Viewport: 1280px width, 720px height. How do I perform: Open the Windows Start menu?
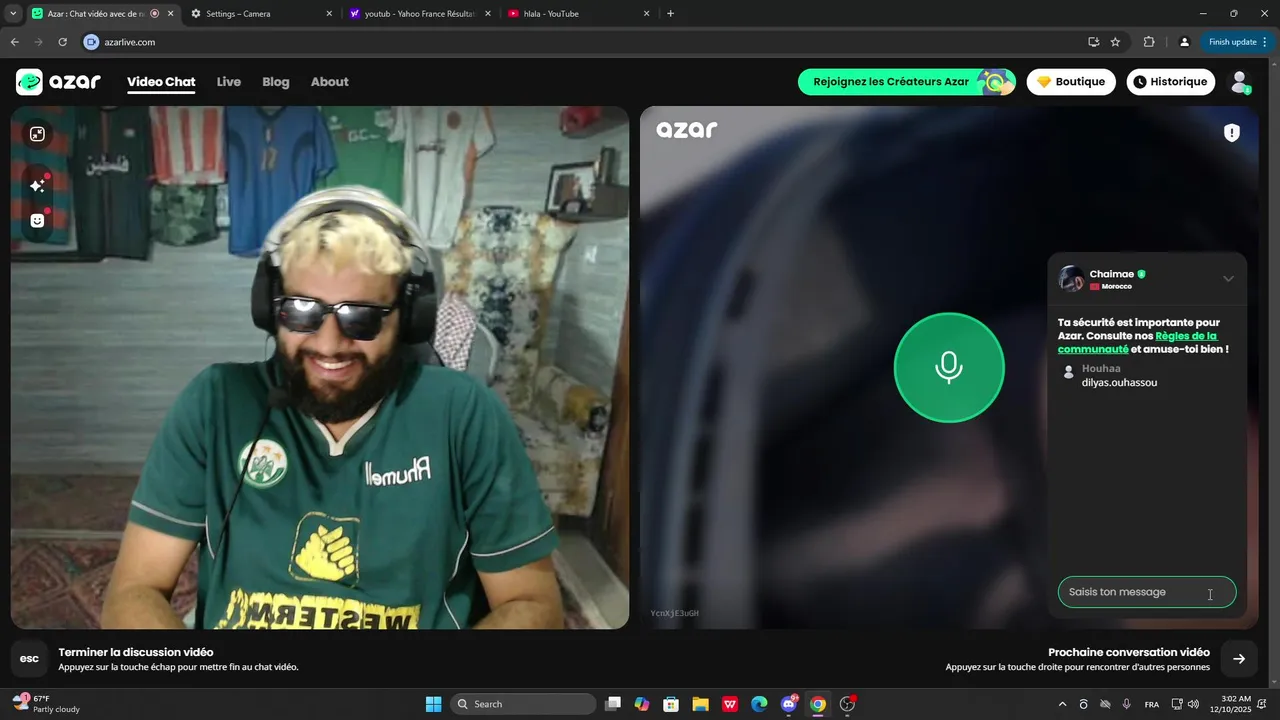point(433,704)
